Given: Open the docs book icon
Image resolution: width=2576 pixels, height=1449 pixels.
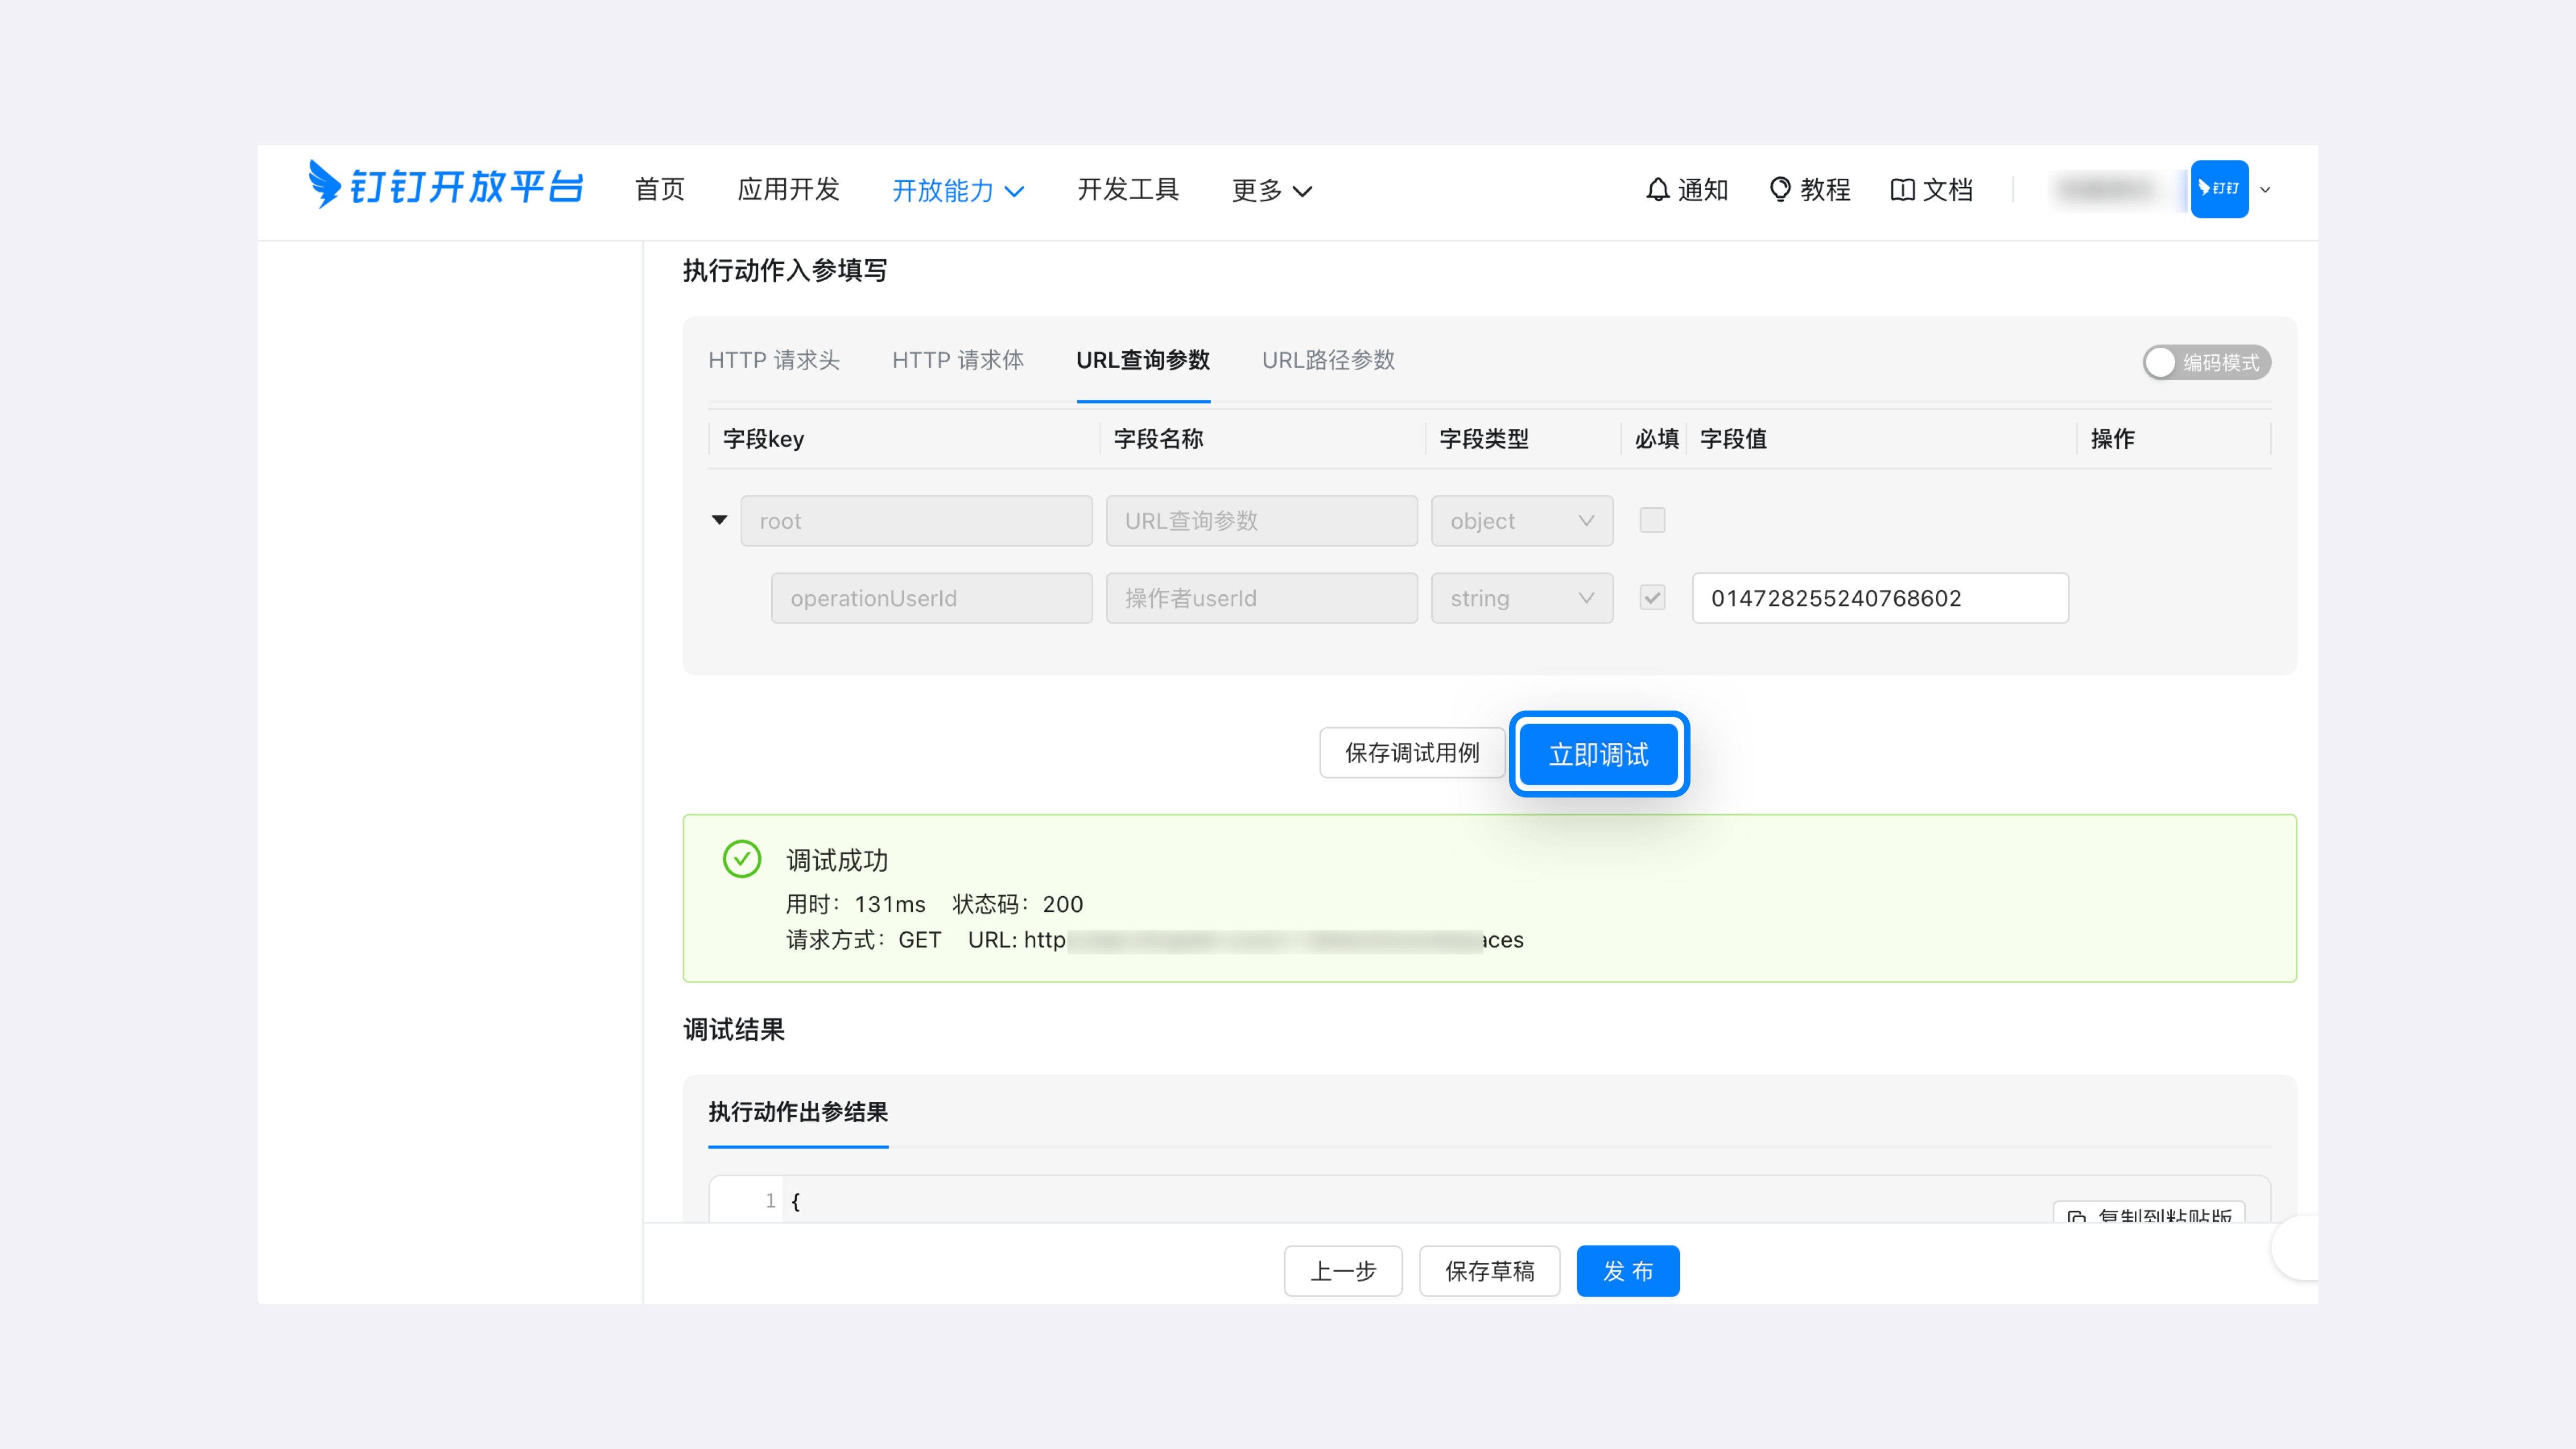Looking at the screenshot, I should tap(1902, 189).
